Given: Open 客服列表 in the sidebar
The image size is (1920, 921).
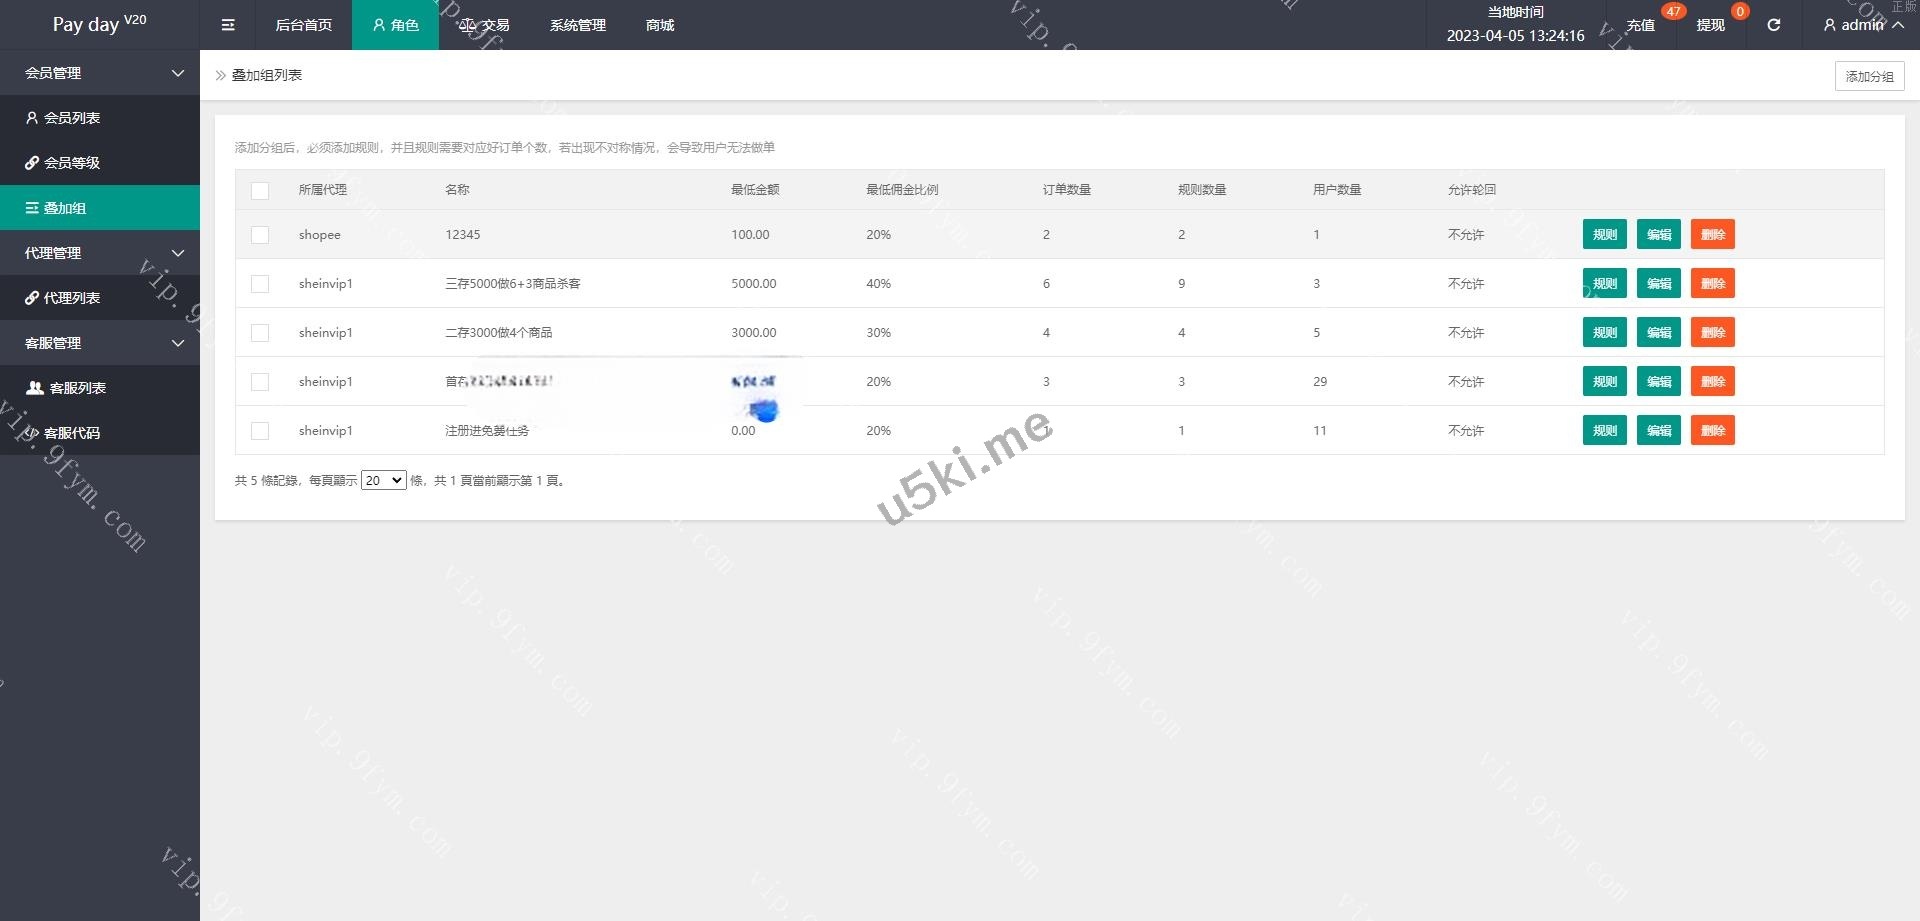Looking at the screenshot, I should click(77, 388).
